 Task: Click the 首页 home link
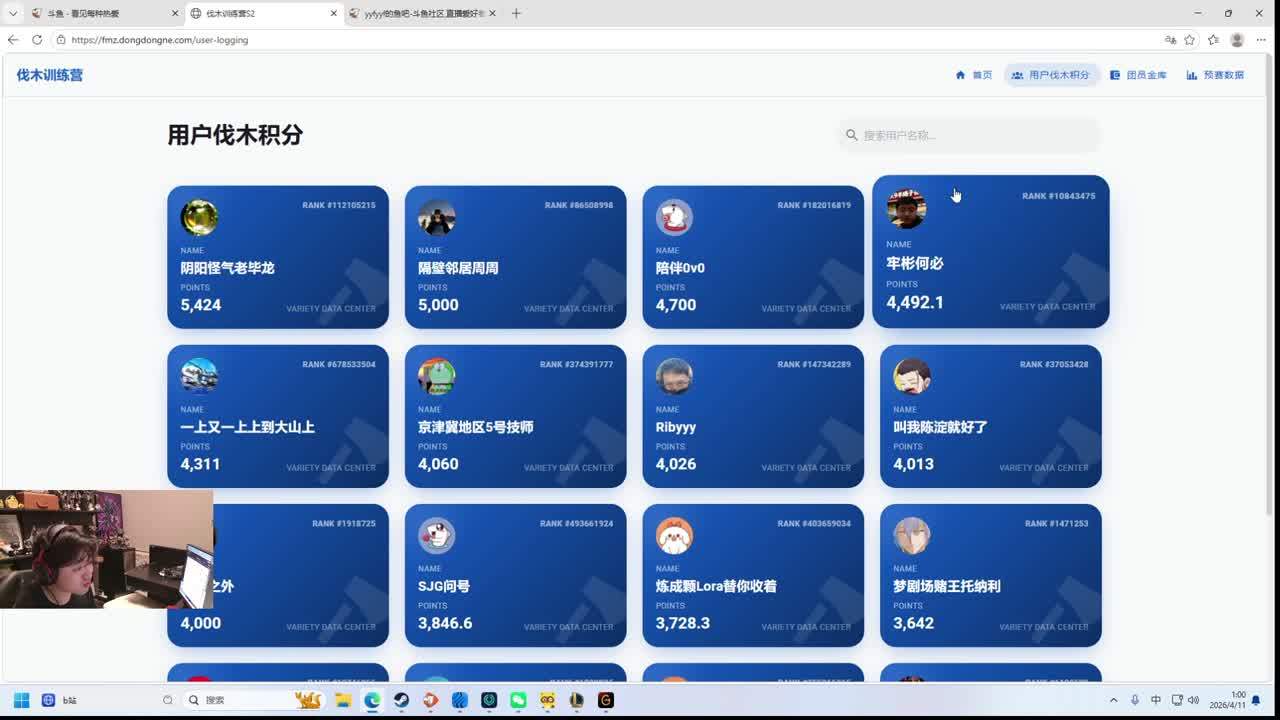point(974,75)
